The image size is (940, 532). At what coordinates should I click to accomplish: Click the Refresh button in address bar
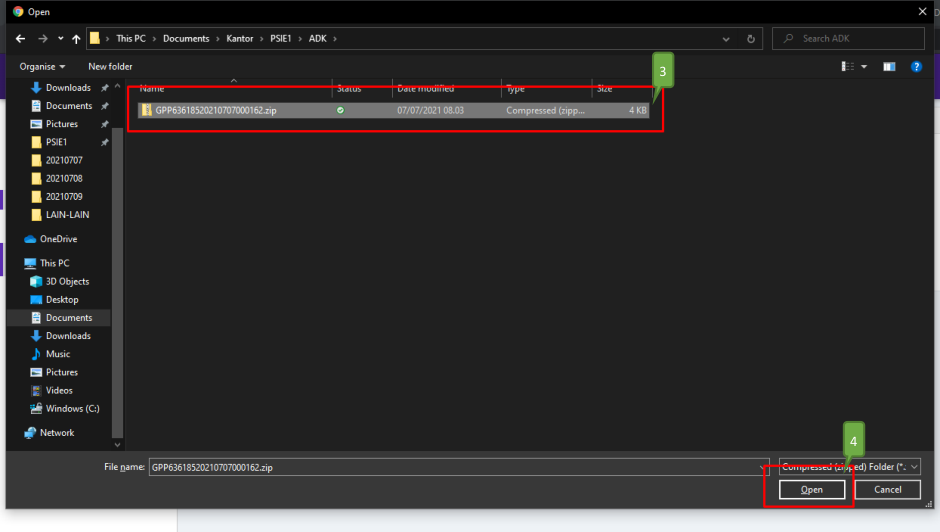point(751,39)
